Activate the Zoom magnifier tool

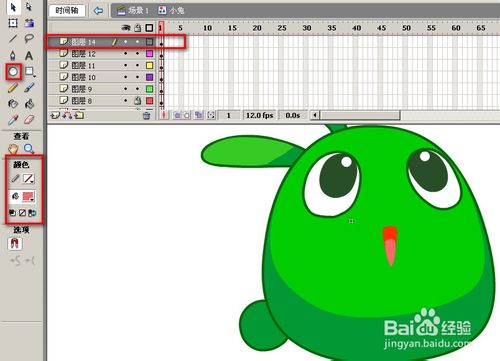pyautogui.click(x=29, y=148)
